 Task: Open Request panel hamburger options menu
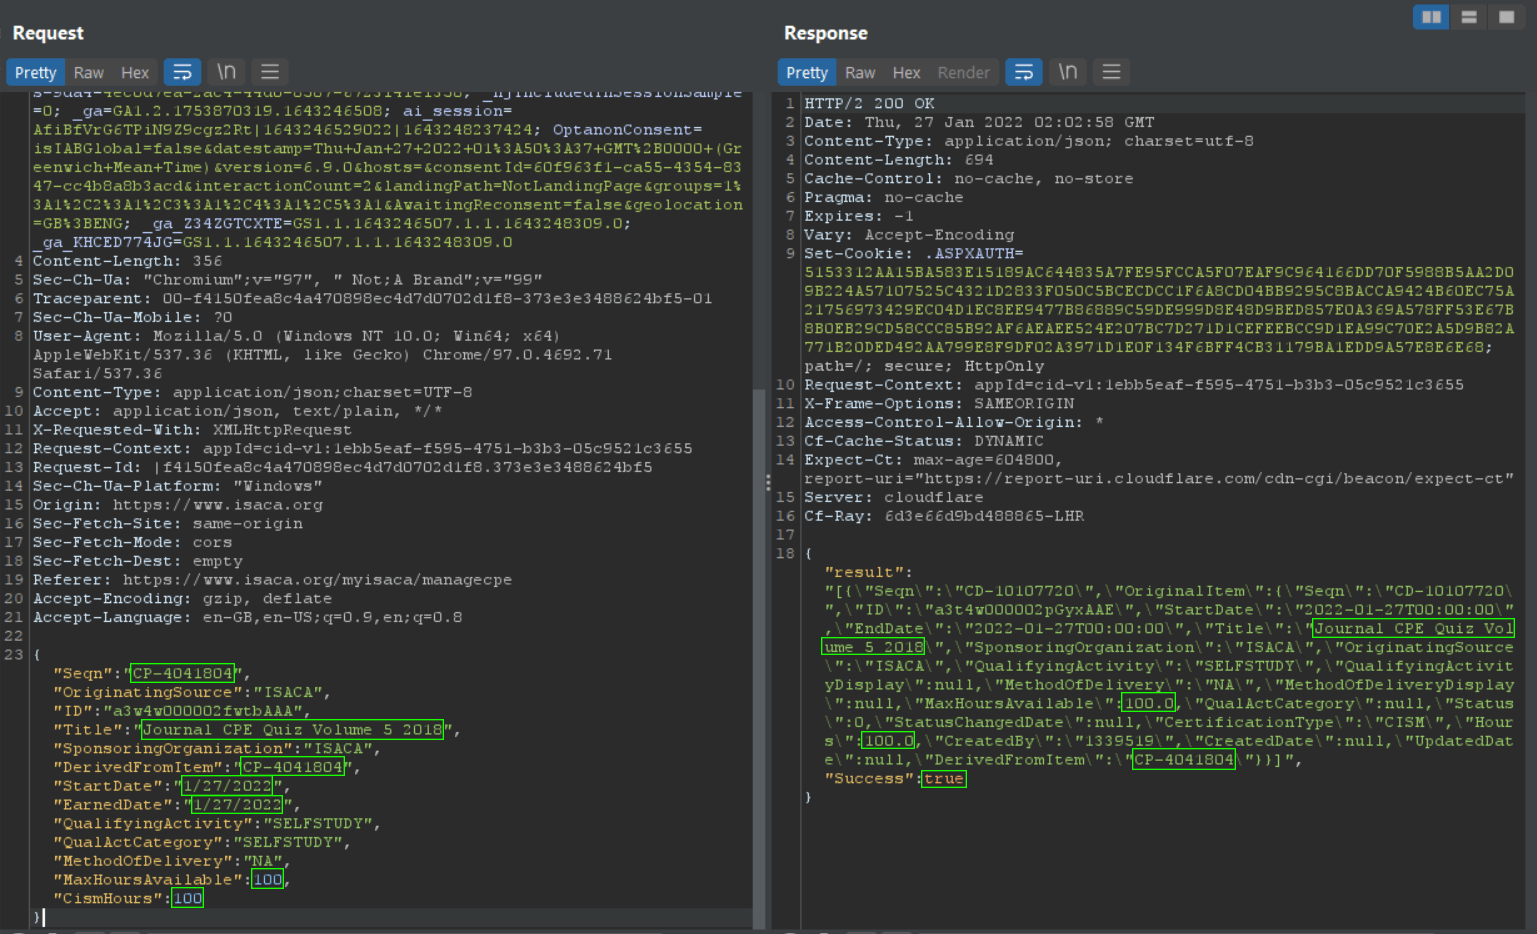[270, 72]
